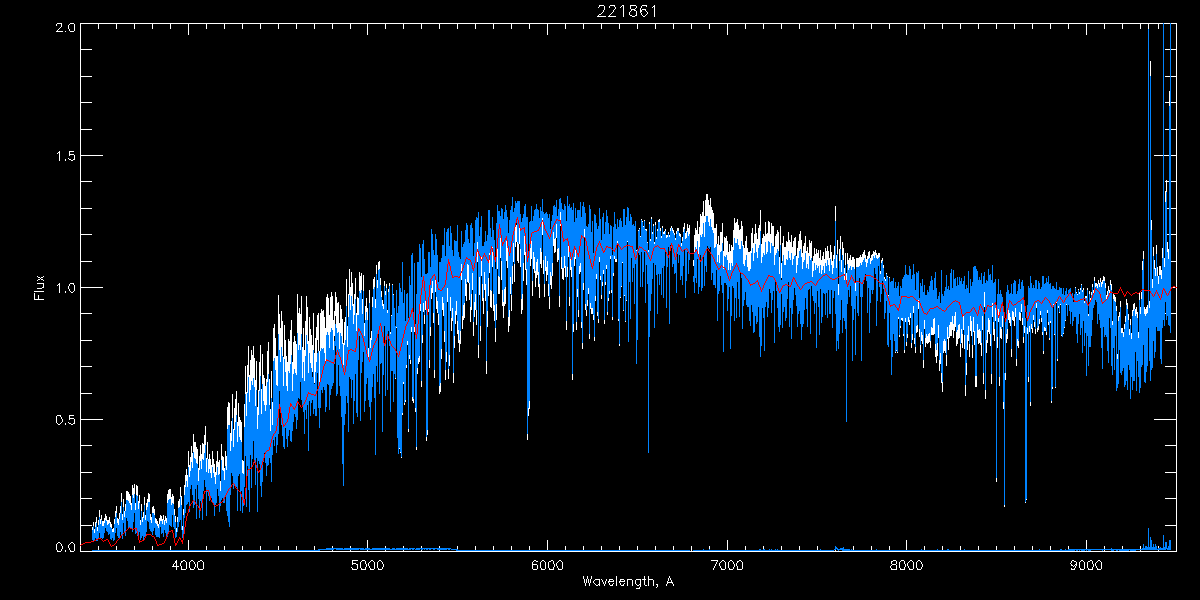1200x600 pixels.
Task: Click the Flux axis label
Action: click(x=40, y=287)
